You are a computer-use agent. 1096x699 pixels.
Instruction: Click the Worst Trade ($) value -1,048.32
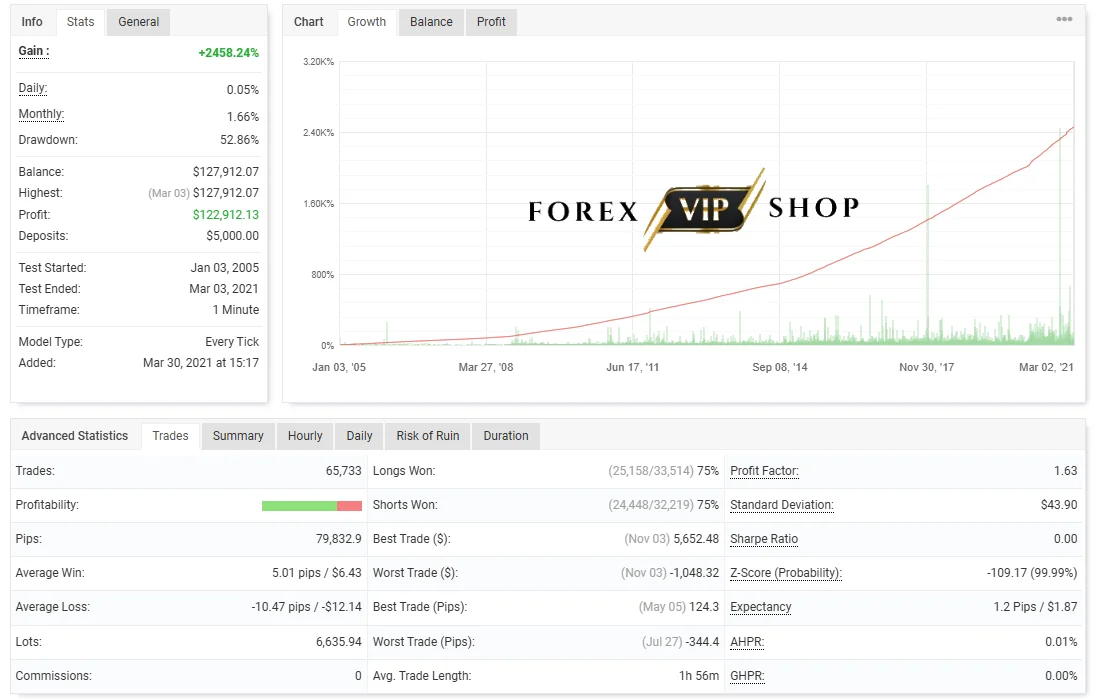click(x=694, y=573)
